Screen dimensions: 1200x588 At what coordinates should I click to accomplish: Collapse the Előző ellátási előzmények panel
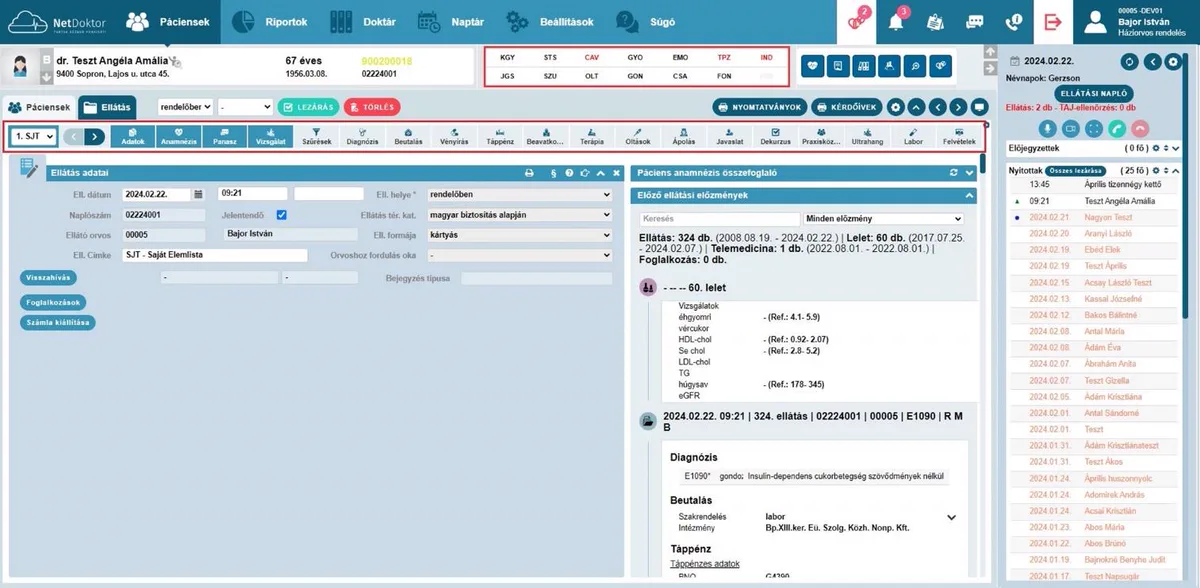tap(969, 195)
